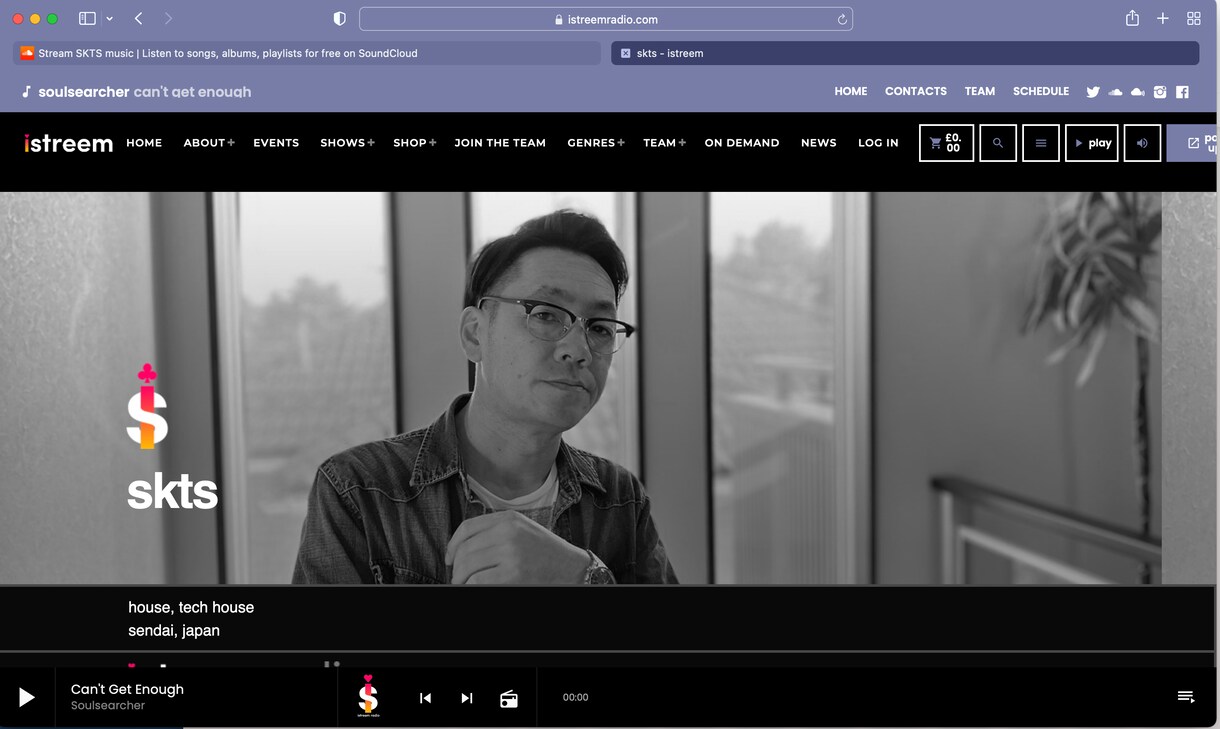
Task: Expand the SHOP menu
Action: [415, 143]
